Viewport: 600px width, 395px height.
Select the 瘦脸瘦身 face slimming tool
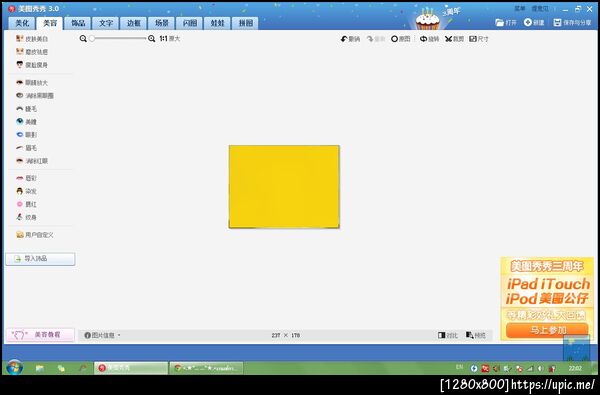[32, 65]
